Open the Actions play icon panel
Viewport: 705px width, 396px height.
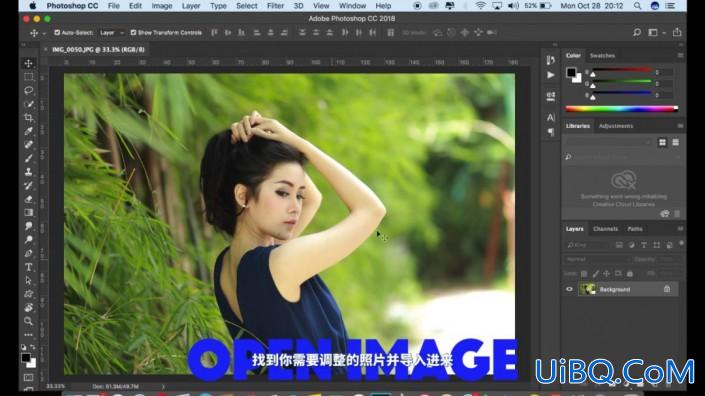[x=551, y=75]
